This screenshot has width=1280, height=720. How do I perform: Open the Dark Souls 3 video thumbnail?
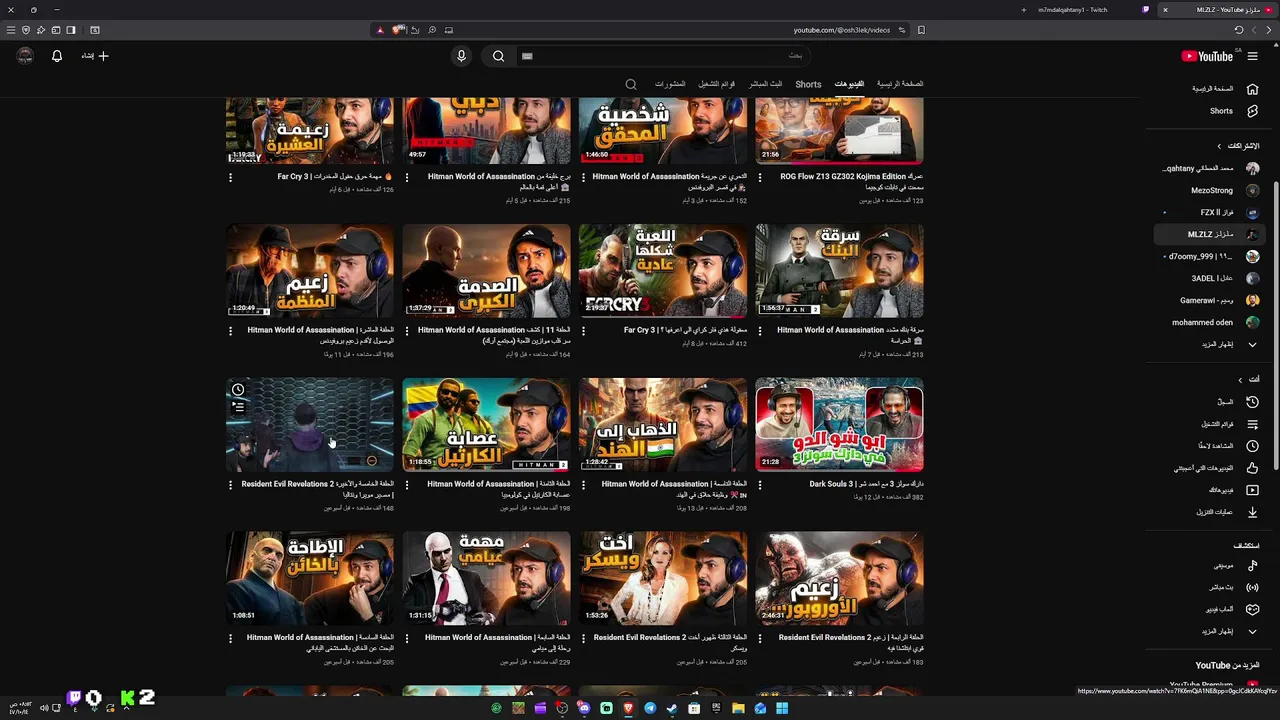click(839, 425)
